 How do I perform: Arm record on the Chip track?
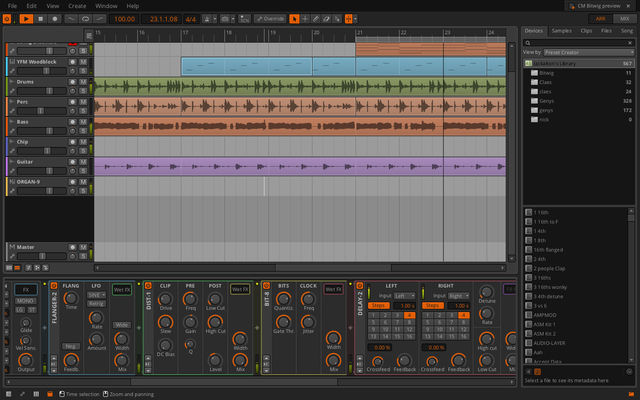pos(73,142)
